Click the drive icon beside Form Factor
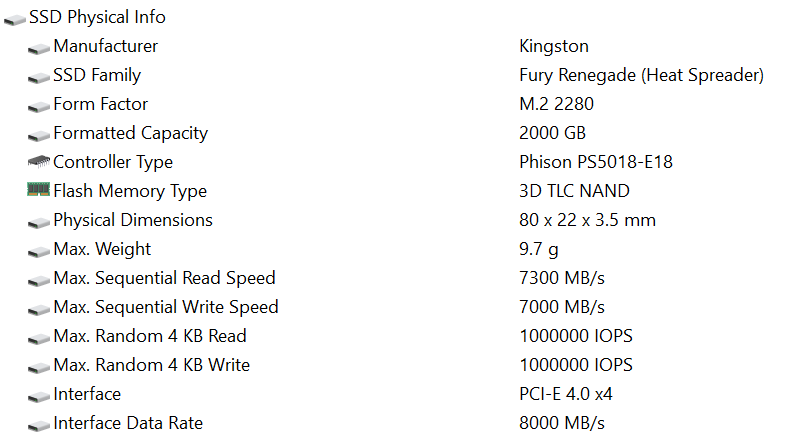This screenshot has height=445, width=790. coord(39,105)
